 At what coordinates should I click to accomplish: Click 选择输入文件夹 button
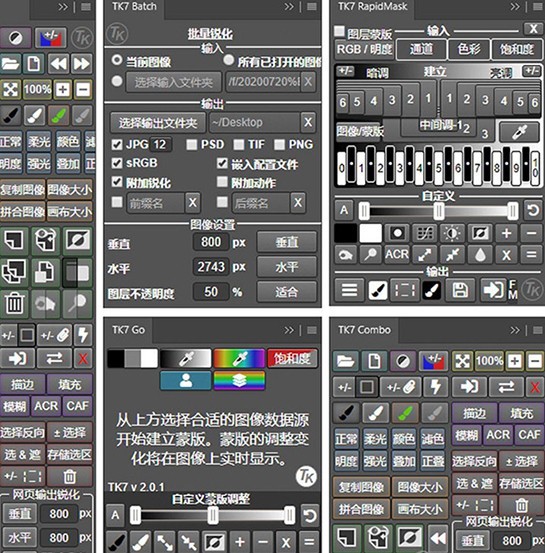click(174, 82)
